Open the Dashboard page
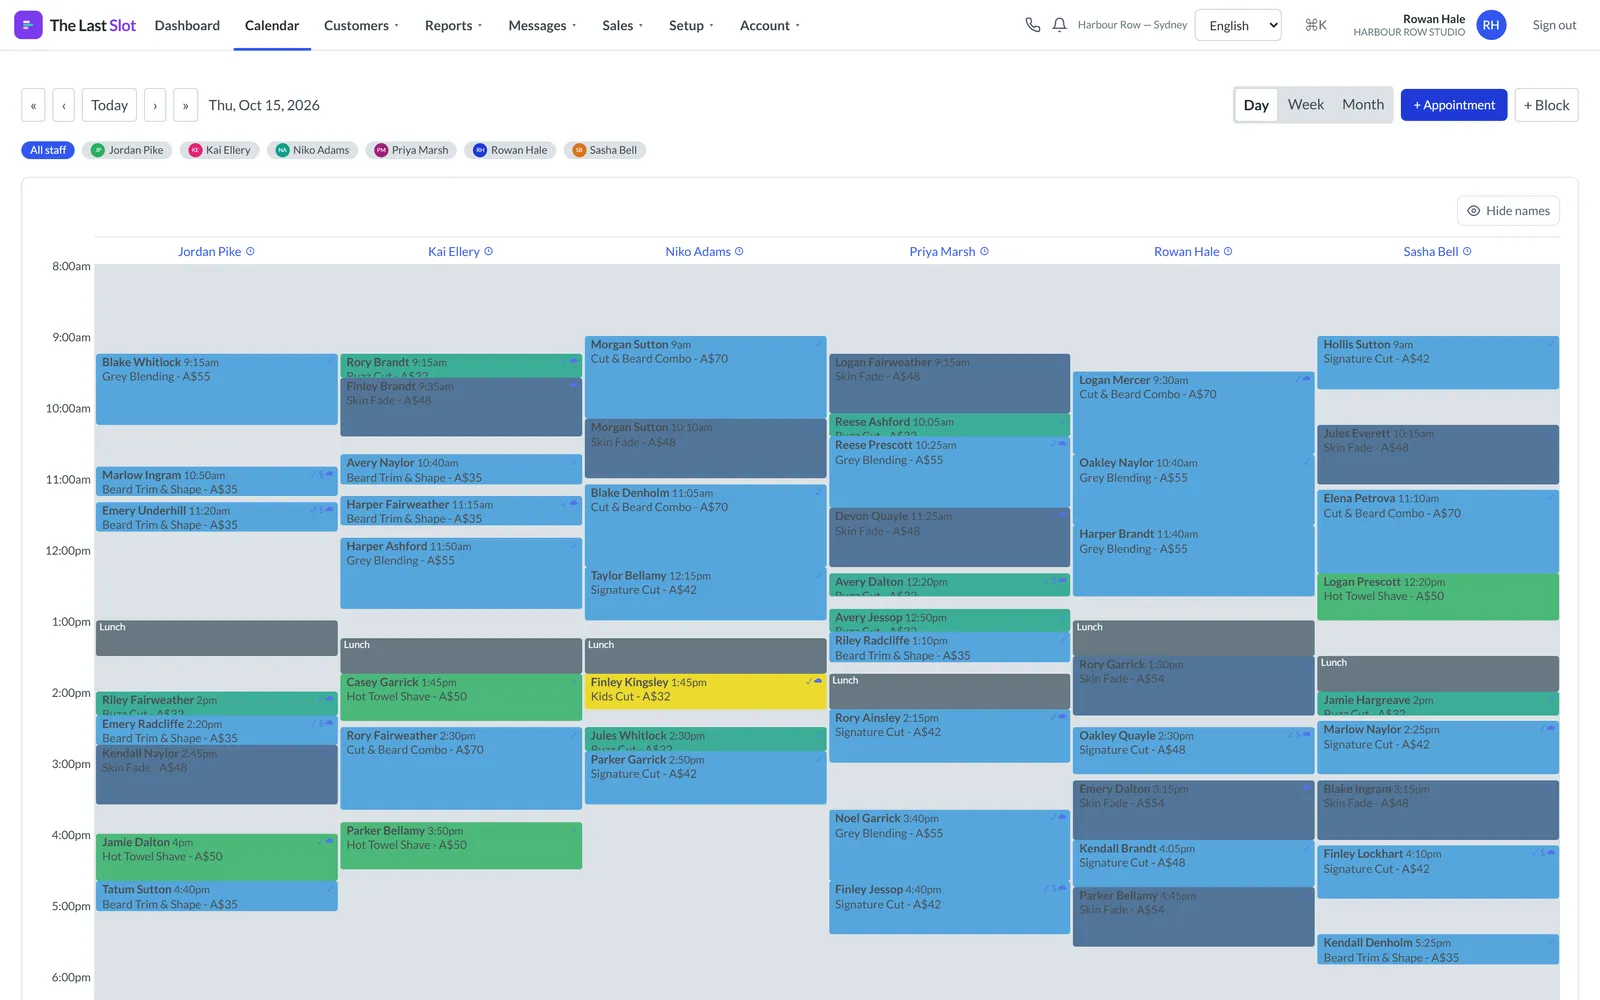Image resolution: width=1600 pixels, height=1000 pixels. tap(187, 25)
